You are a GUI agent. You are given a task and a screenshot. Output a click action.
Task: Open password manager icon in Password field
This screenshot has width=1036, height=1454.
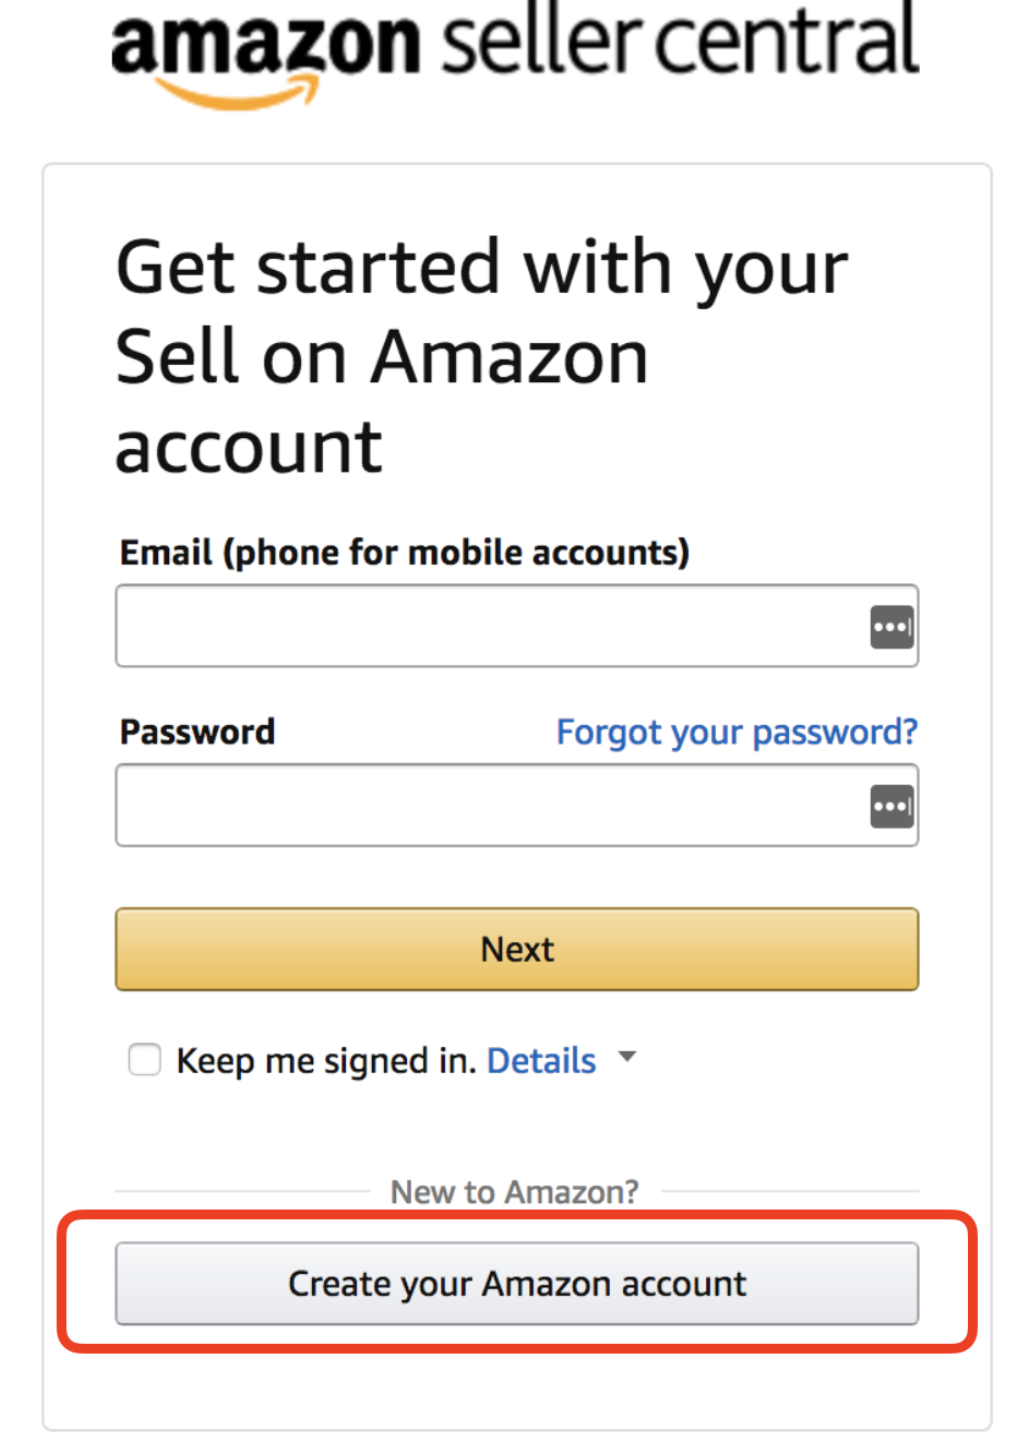[x=892, y=807]
